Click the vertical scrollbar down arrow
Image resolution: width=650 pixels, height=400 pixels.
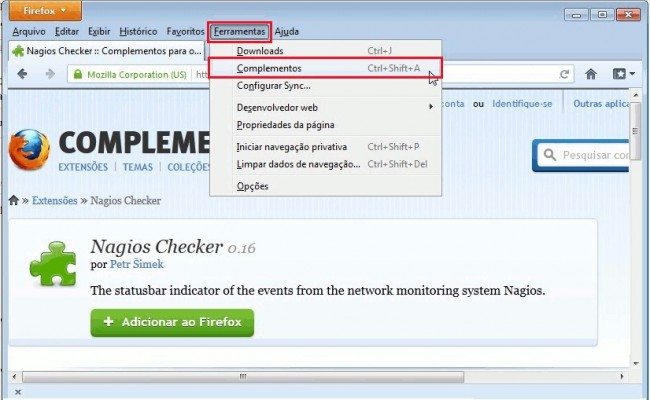[x=636, y=364]
